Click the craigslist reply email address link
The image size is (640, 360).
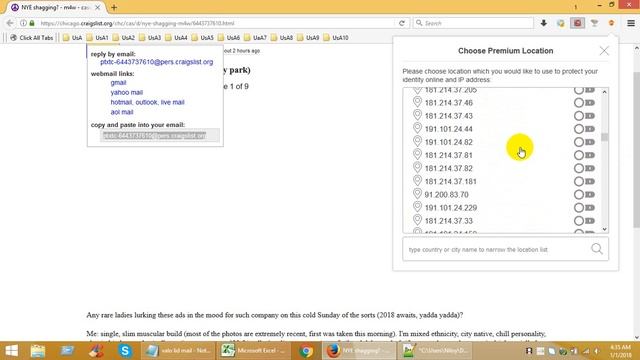(157, 62)
